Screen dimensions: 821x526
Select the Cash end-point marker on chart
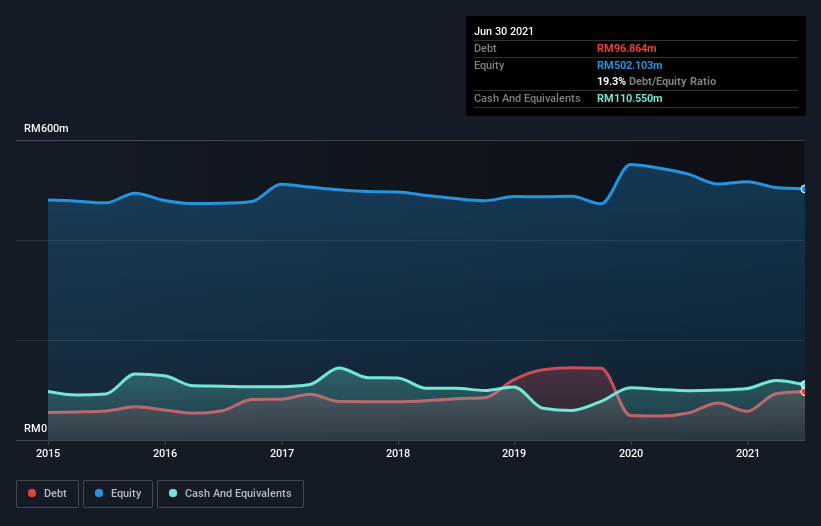(804, 385)
